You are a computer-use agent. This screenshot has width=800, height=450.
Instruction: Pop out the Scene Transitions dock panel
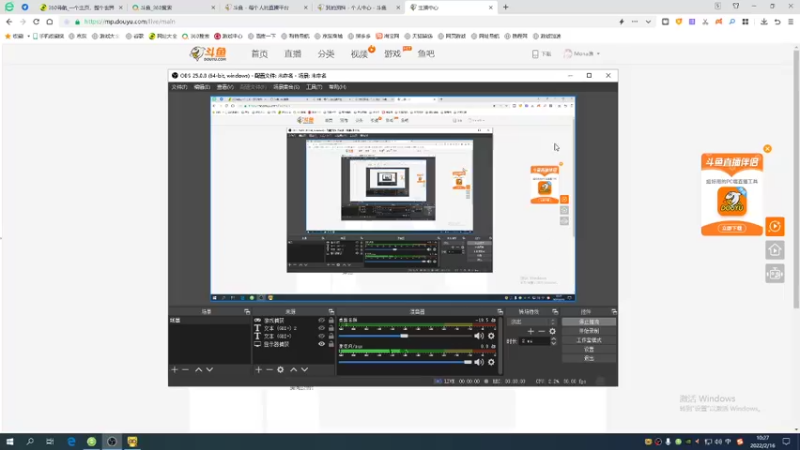click(x=555, y=312)
